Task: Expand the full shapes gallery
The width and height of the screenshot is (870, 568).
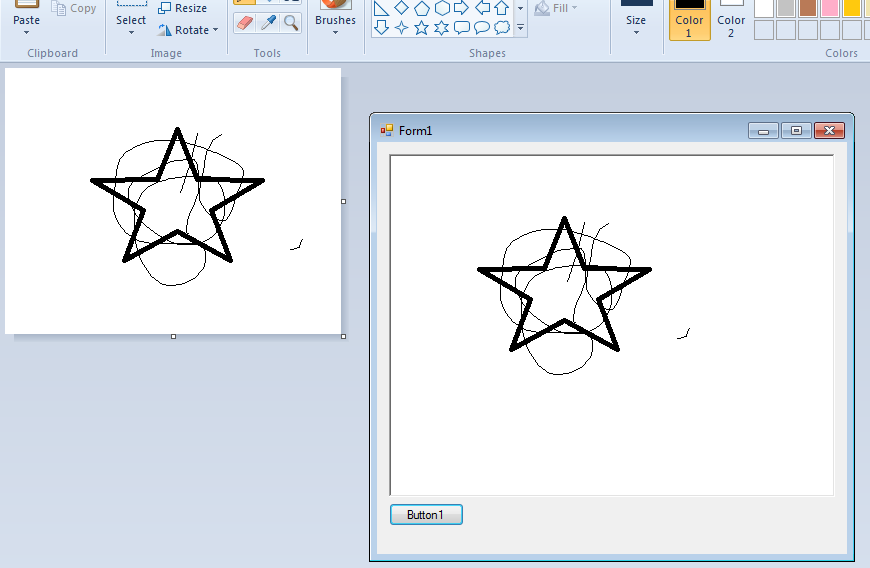Action: [520, 27]
